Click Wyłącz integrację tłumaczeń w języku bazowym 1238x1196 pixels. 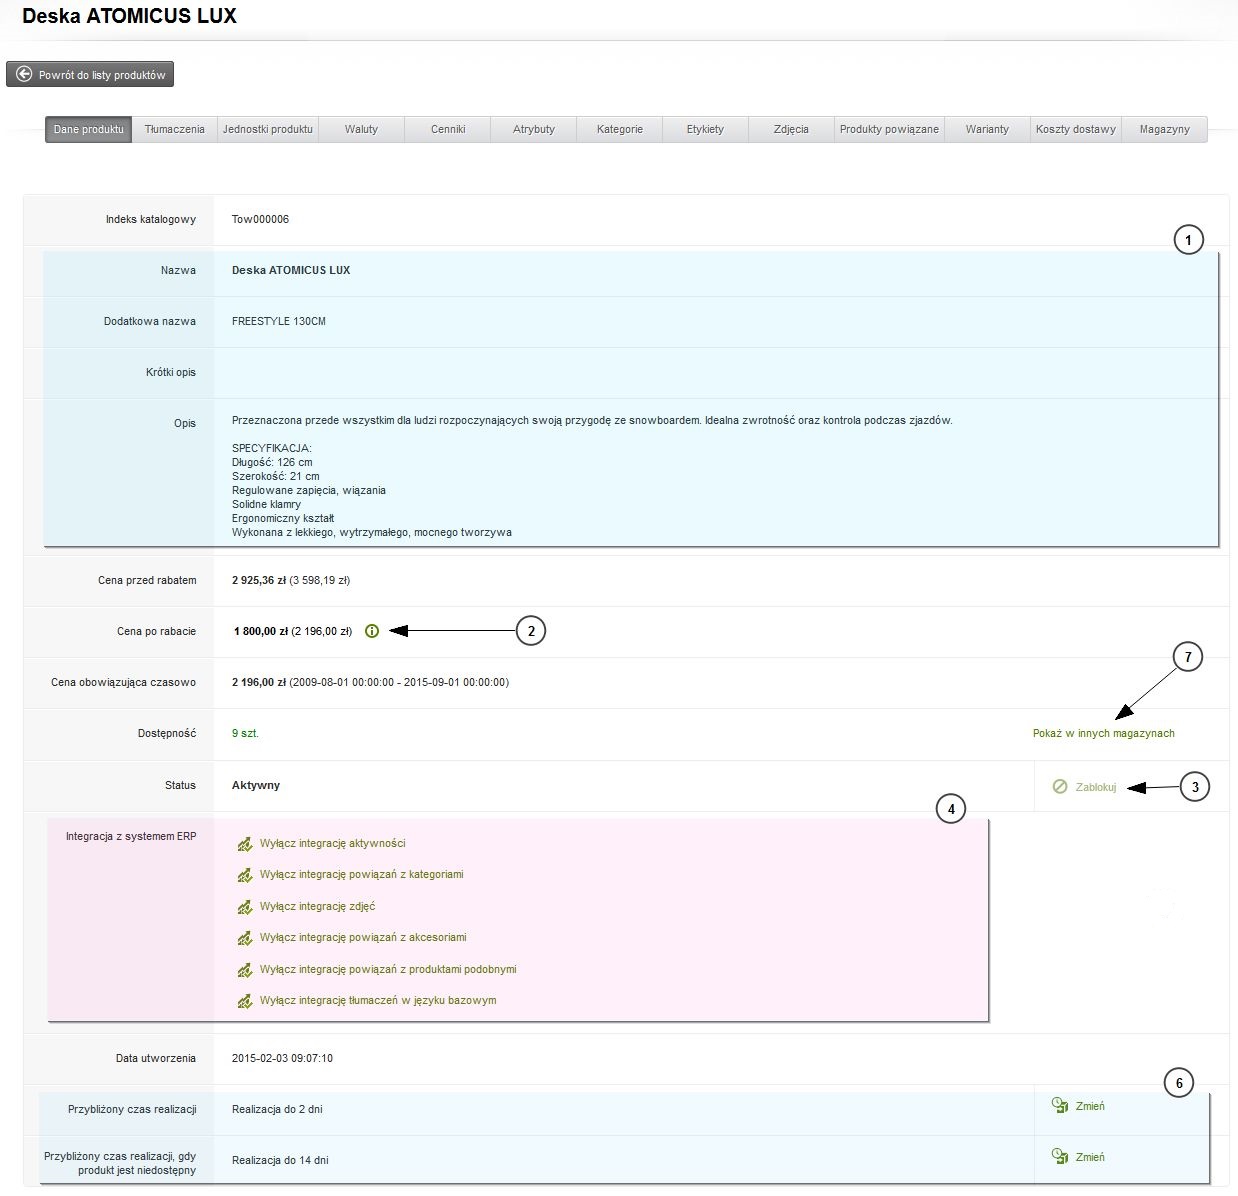(378, 1000)
